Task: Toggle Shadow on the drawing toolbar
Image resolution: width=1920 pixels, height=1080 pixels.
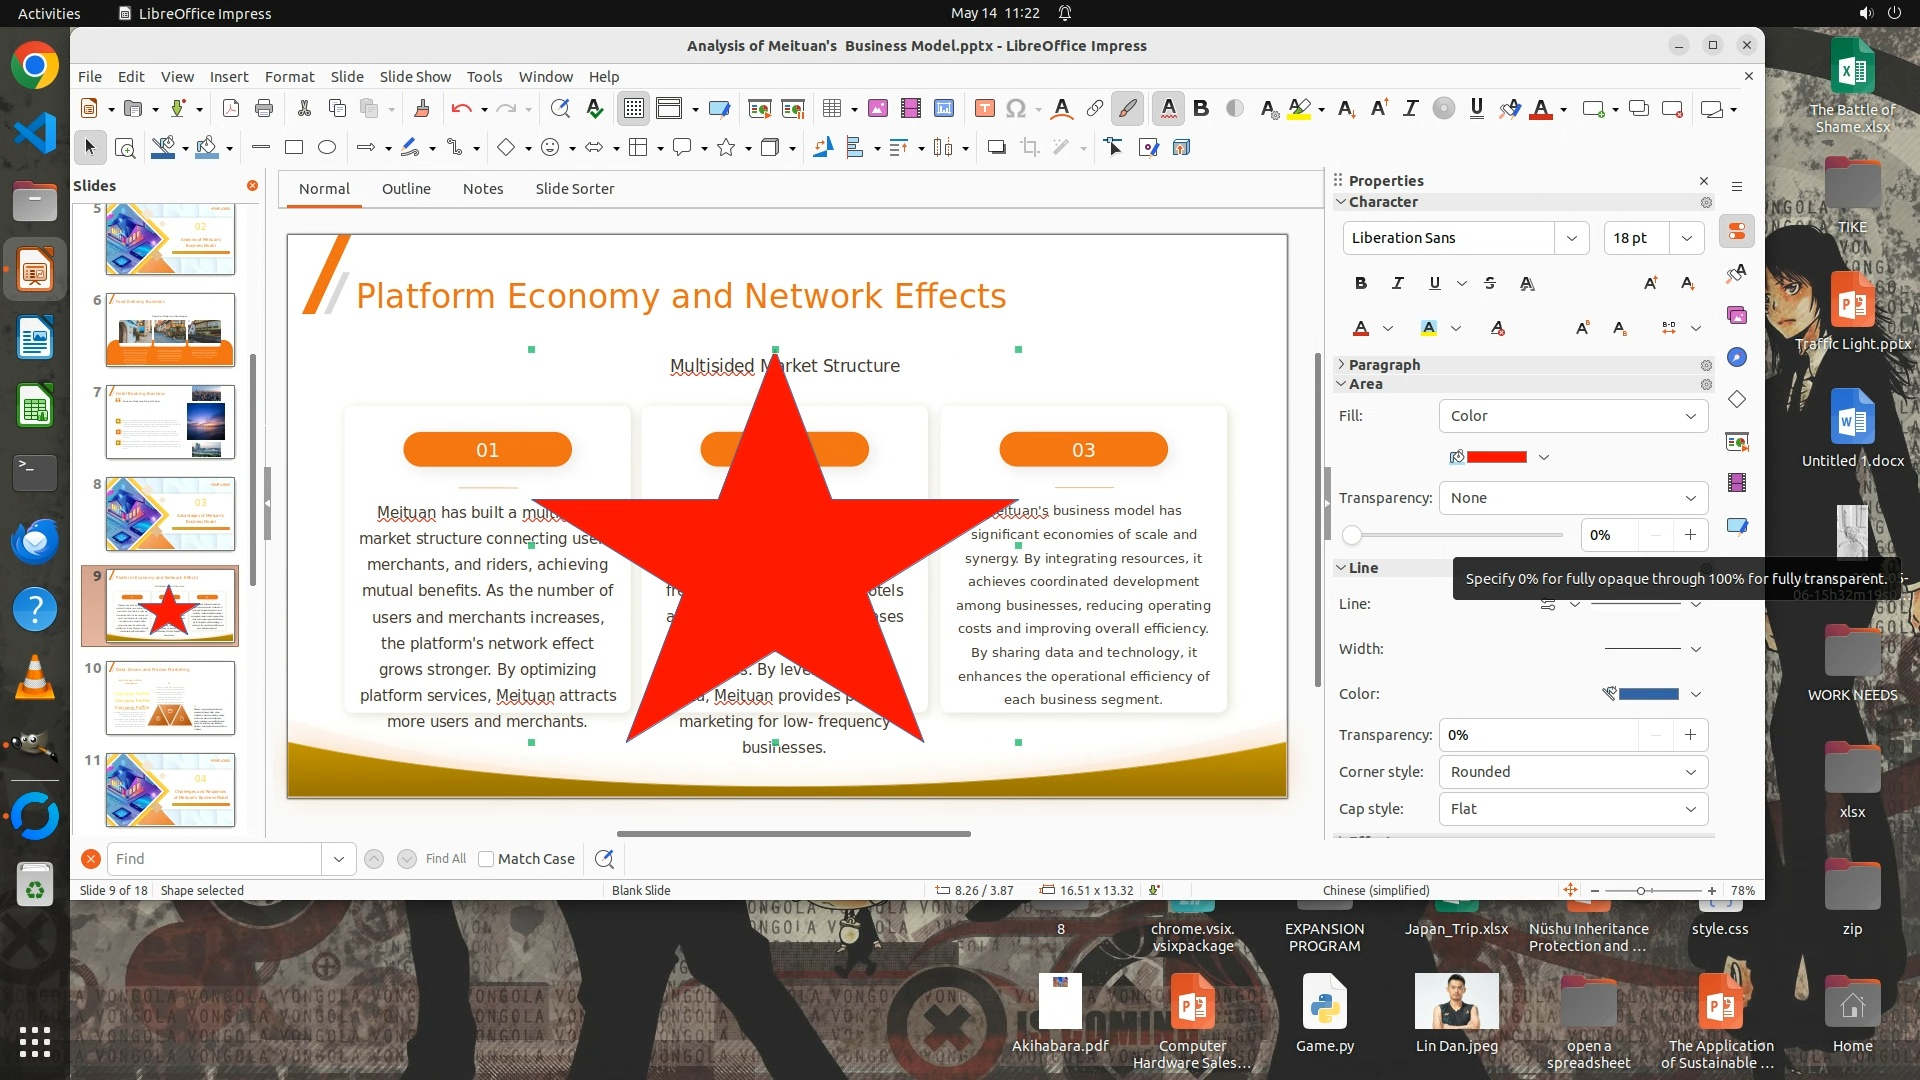Action: [x=996, y=148]
